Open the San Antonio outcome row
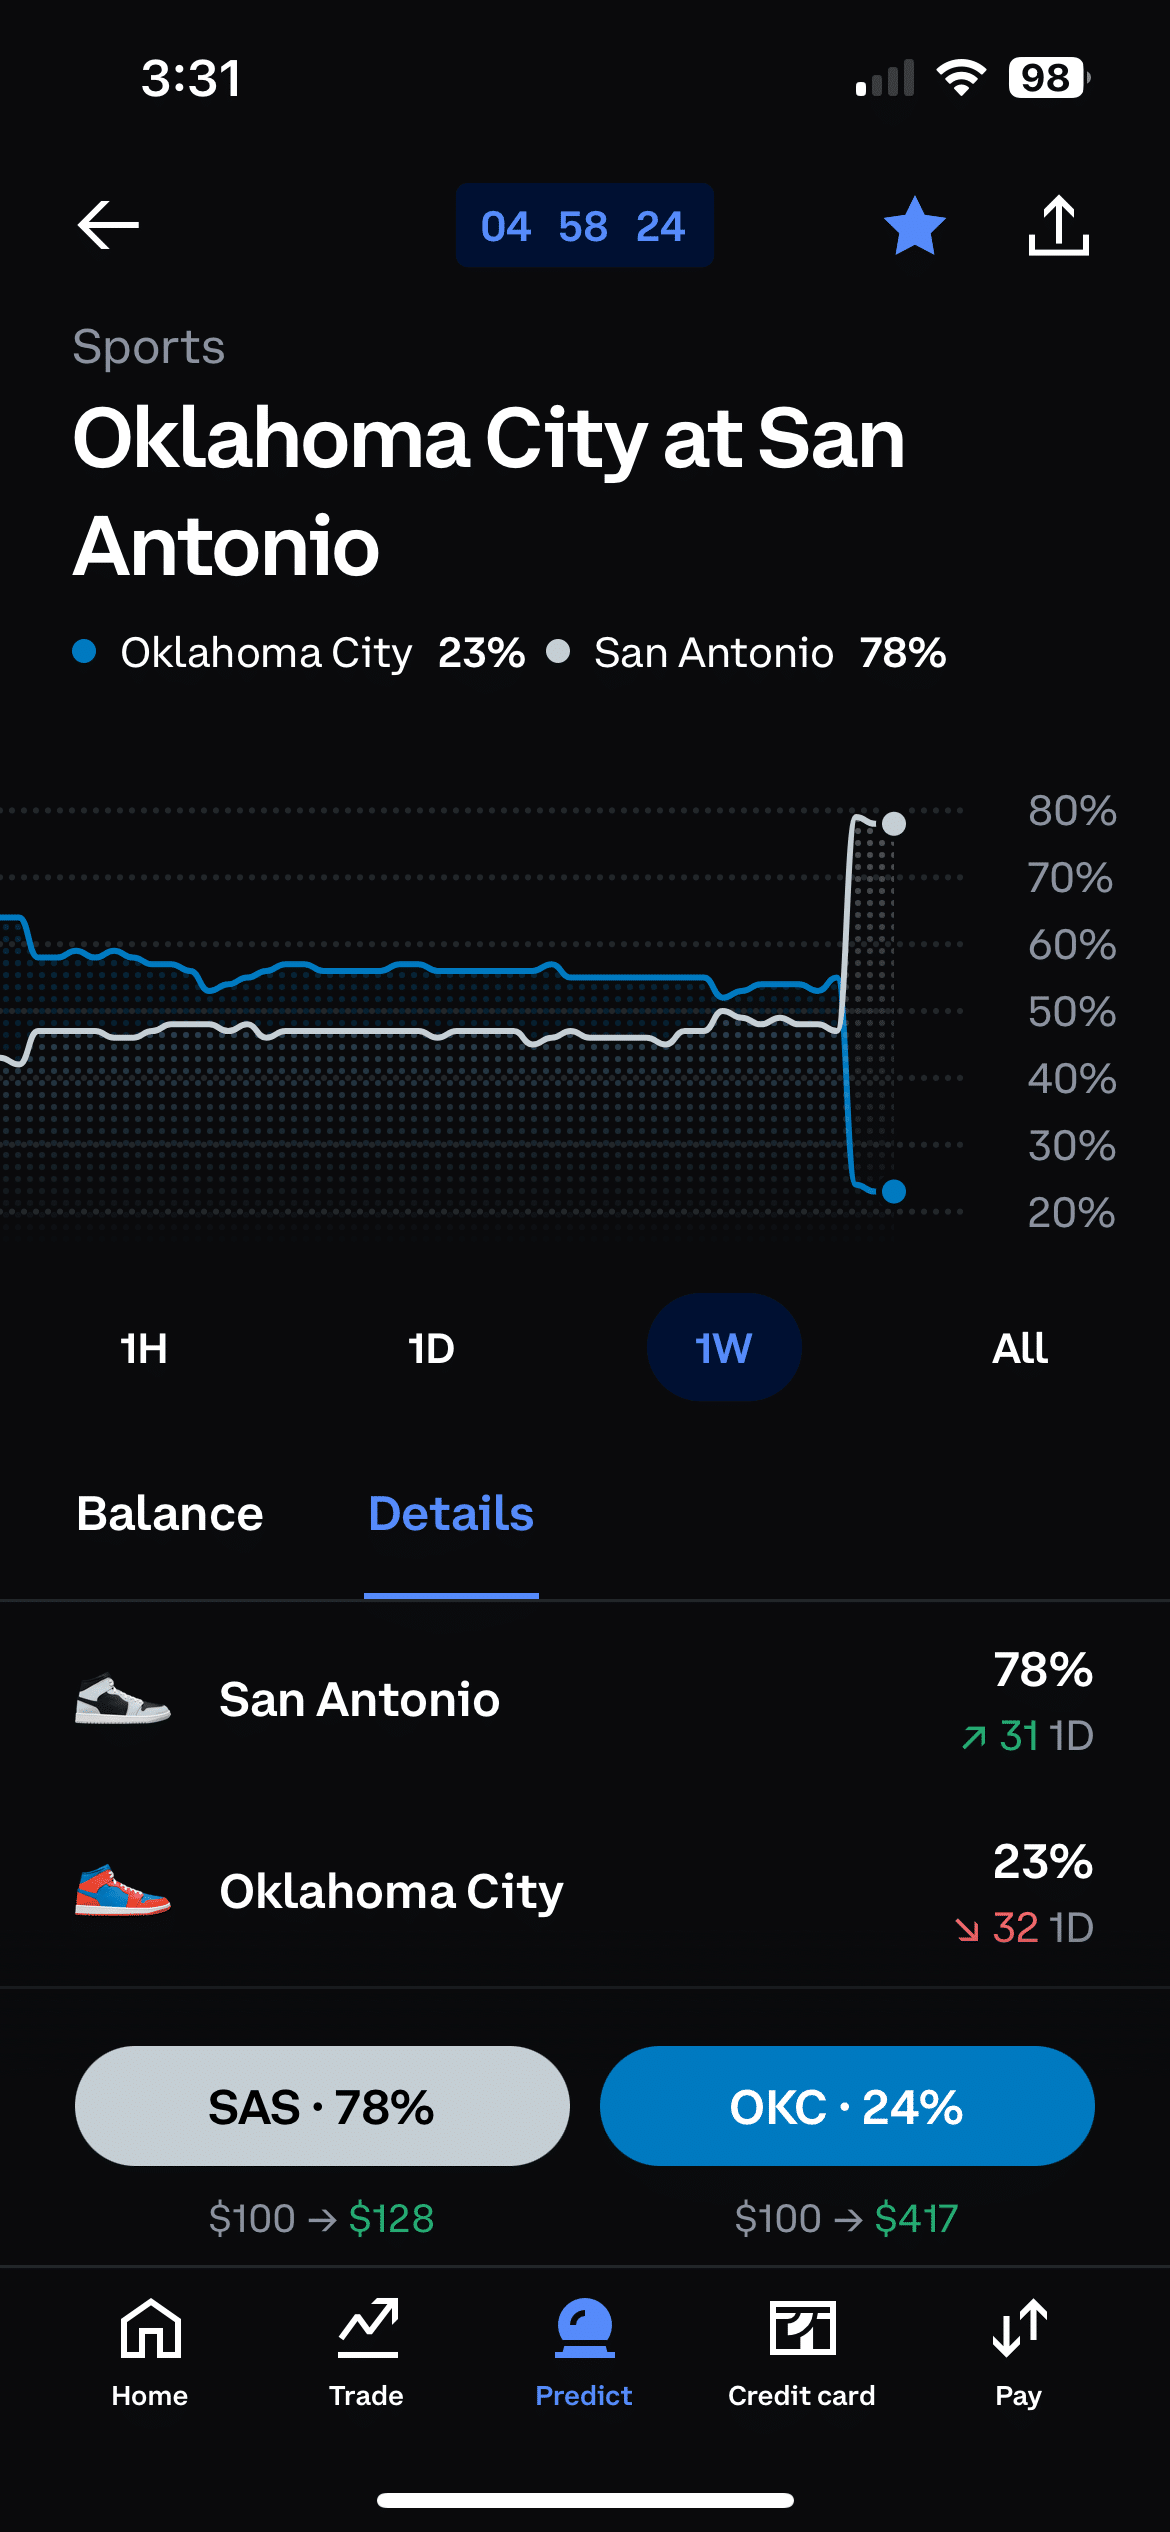 click(x=584, y=1700)
